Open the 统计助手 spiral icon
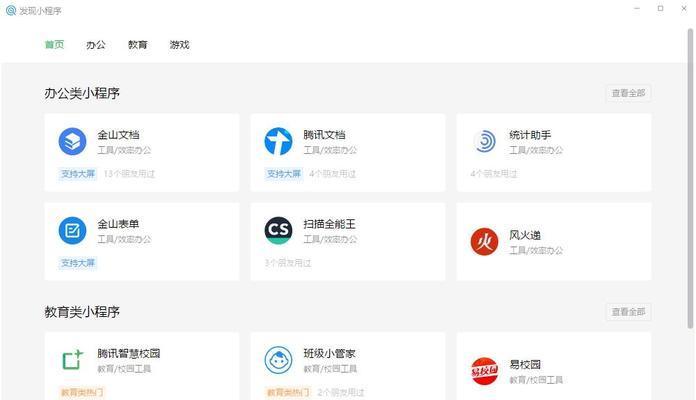The image size is (696, 400). tap(484, 142)
